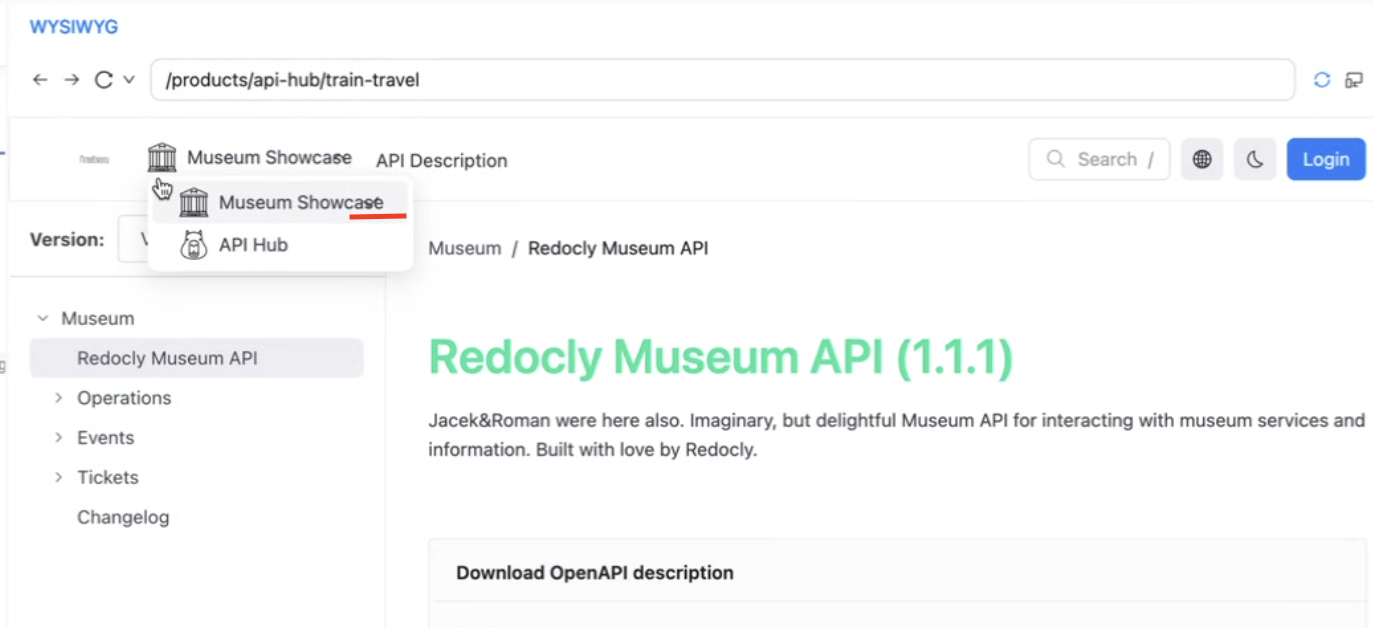Select Redocly Museum API in sidebar
This screenshot has width=1374, height=628.
coord(196,358)
